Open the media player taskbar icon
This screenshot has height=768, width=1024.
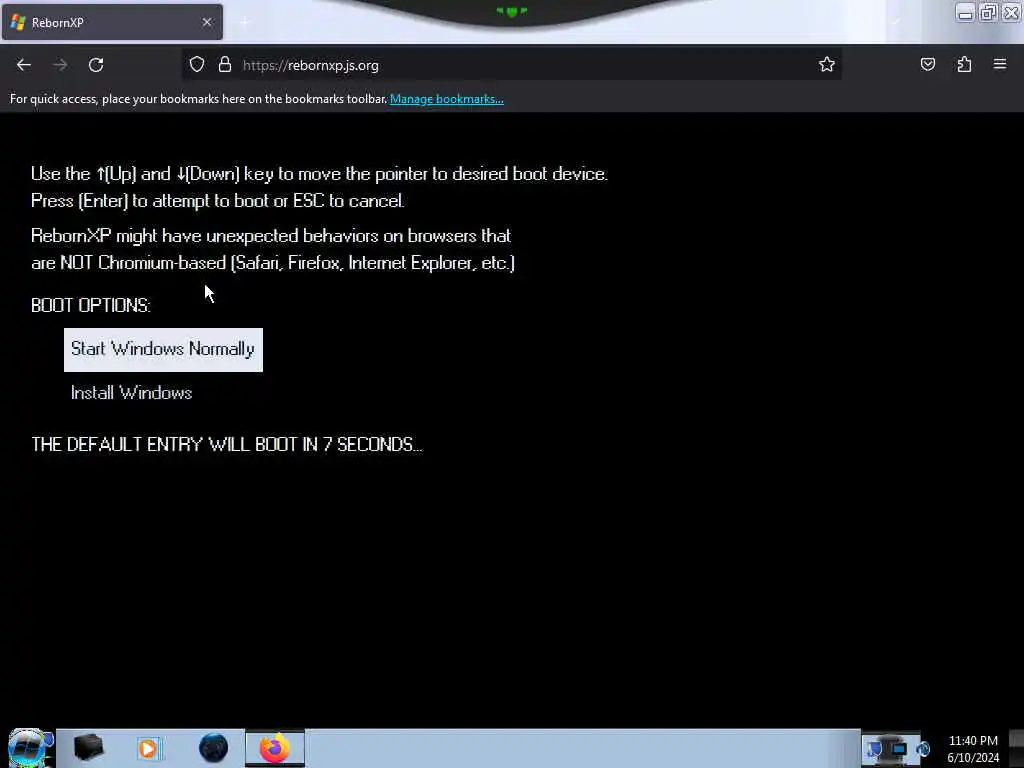pyautogui.click(x=148, y=748)
